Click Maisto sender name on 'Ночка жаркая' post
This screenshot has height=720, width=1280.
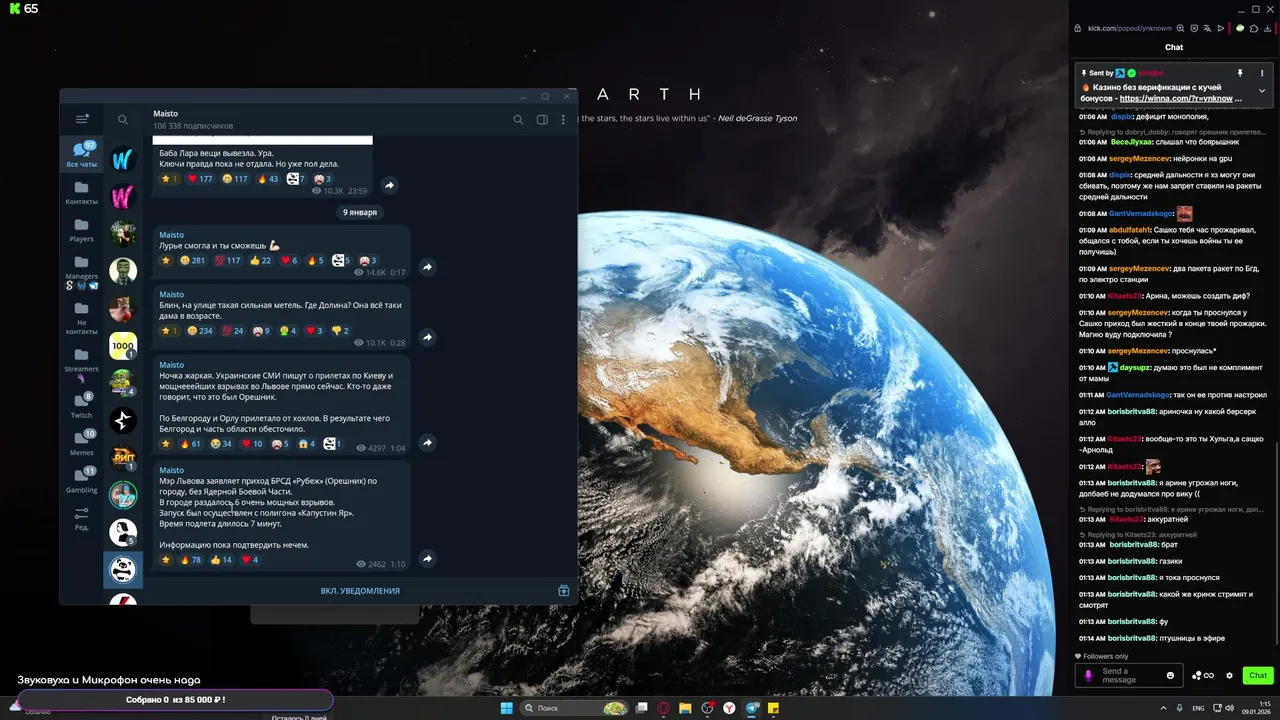tap(172, 365)
